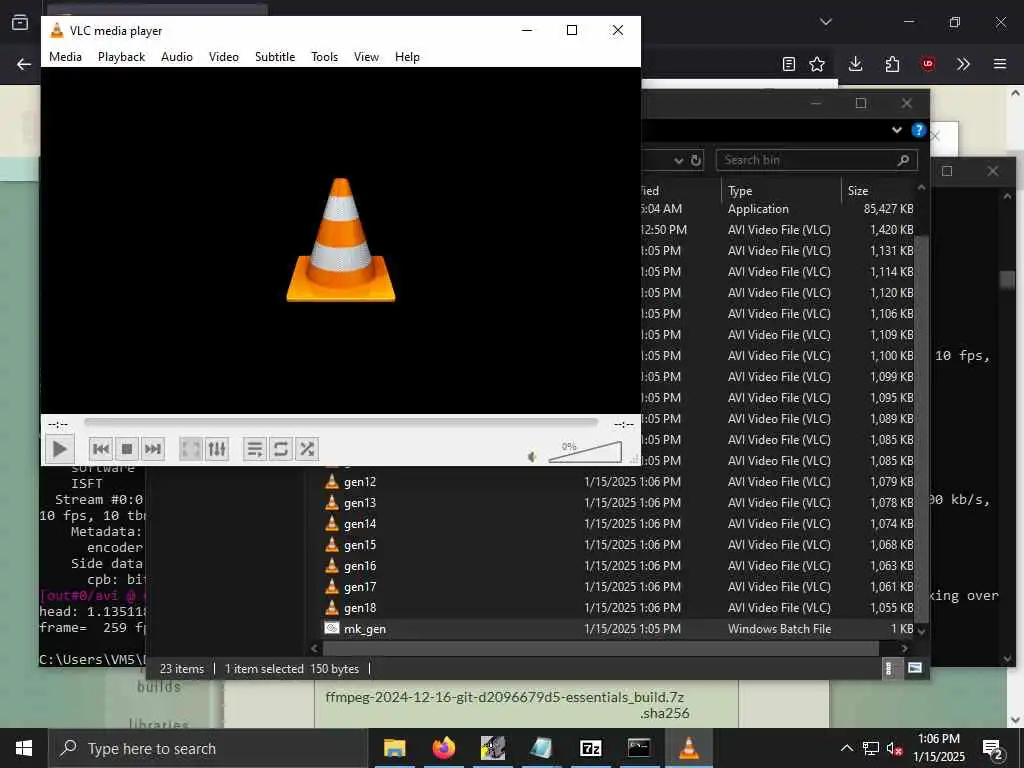Viewport: 1024px width, 768px height.
Task: Show hidden system tray icons
Action: click(846, 748)
